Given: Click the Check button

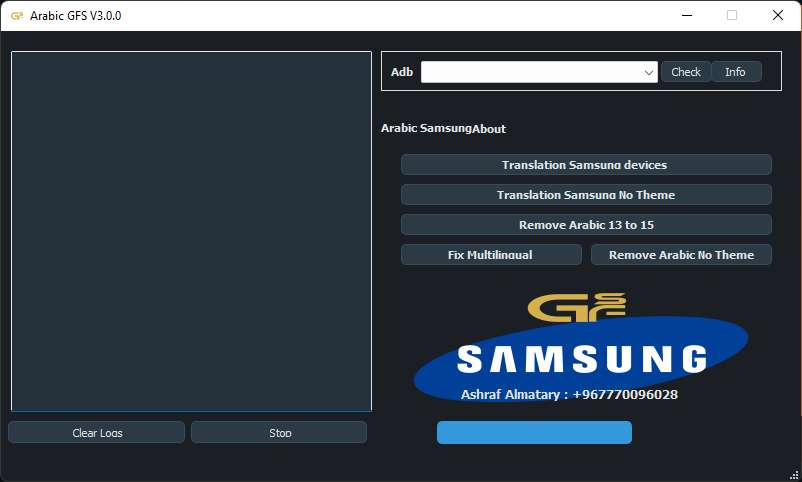Looking at the screenshot, I should coord(686,72).
